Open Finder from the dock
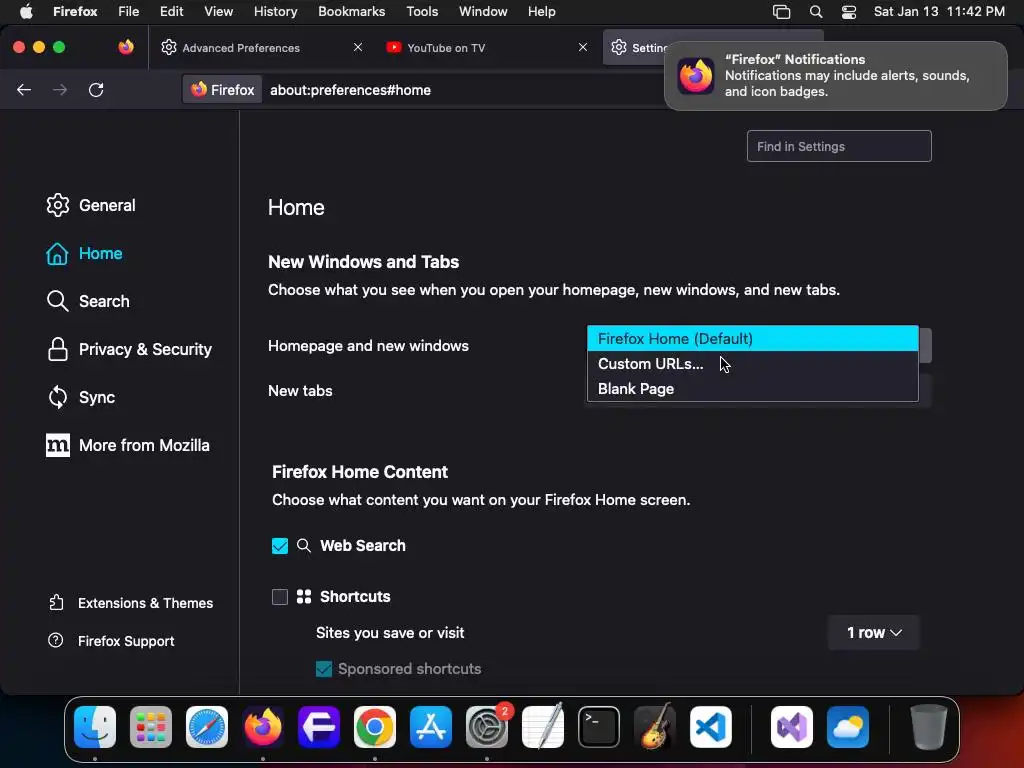1024x768 pixels. 95,727
